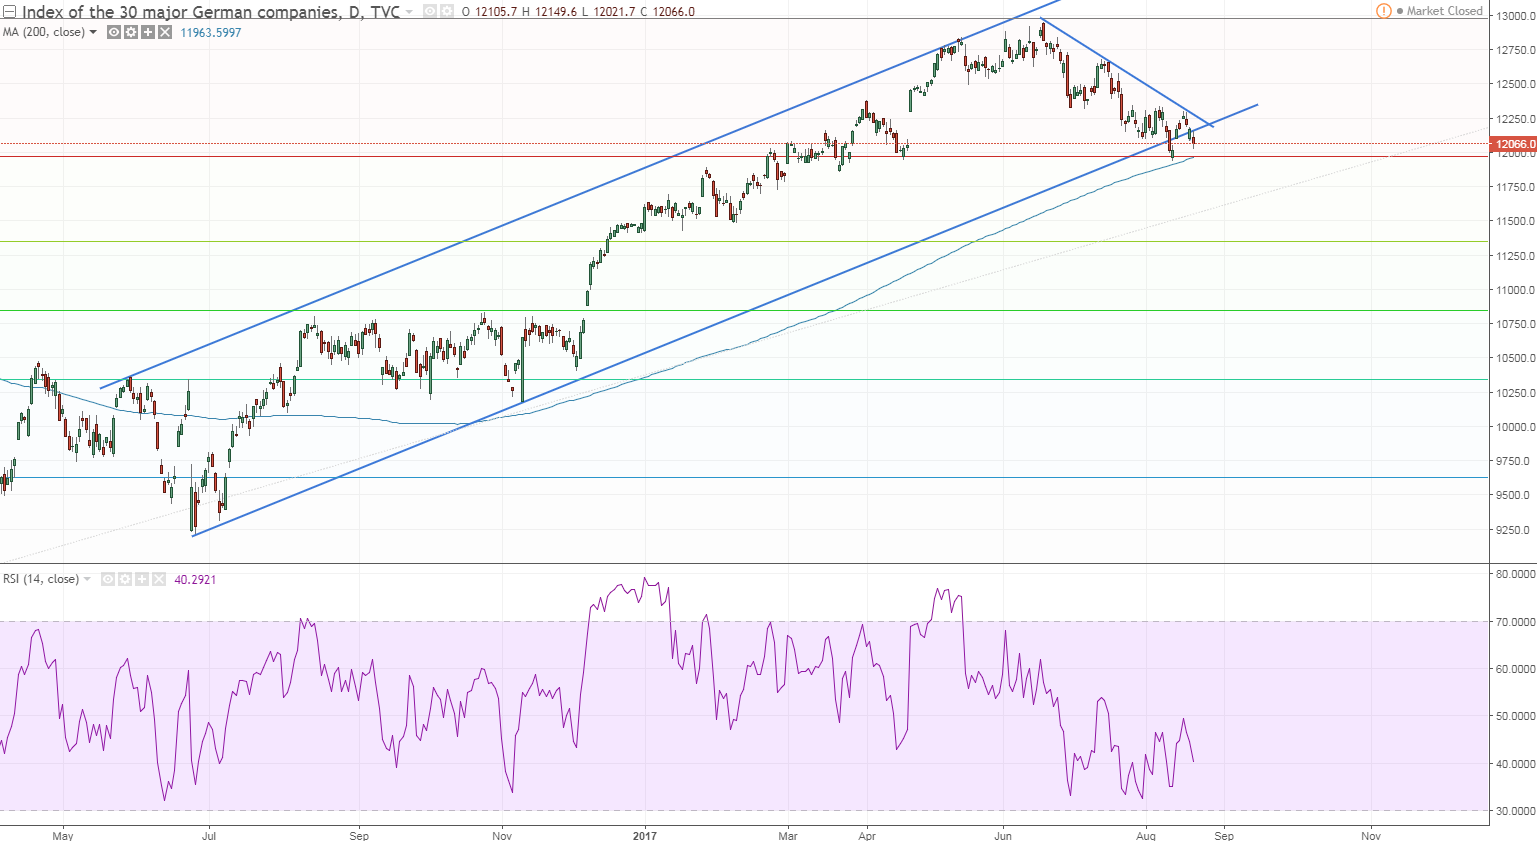The height and width of the screenshot is (841, 1537).
Task: Click the closing price value C 12066.0
Action: (x=667, y=12)
